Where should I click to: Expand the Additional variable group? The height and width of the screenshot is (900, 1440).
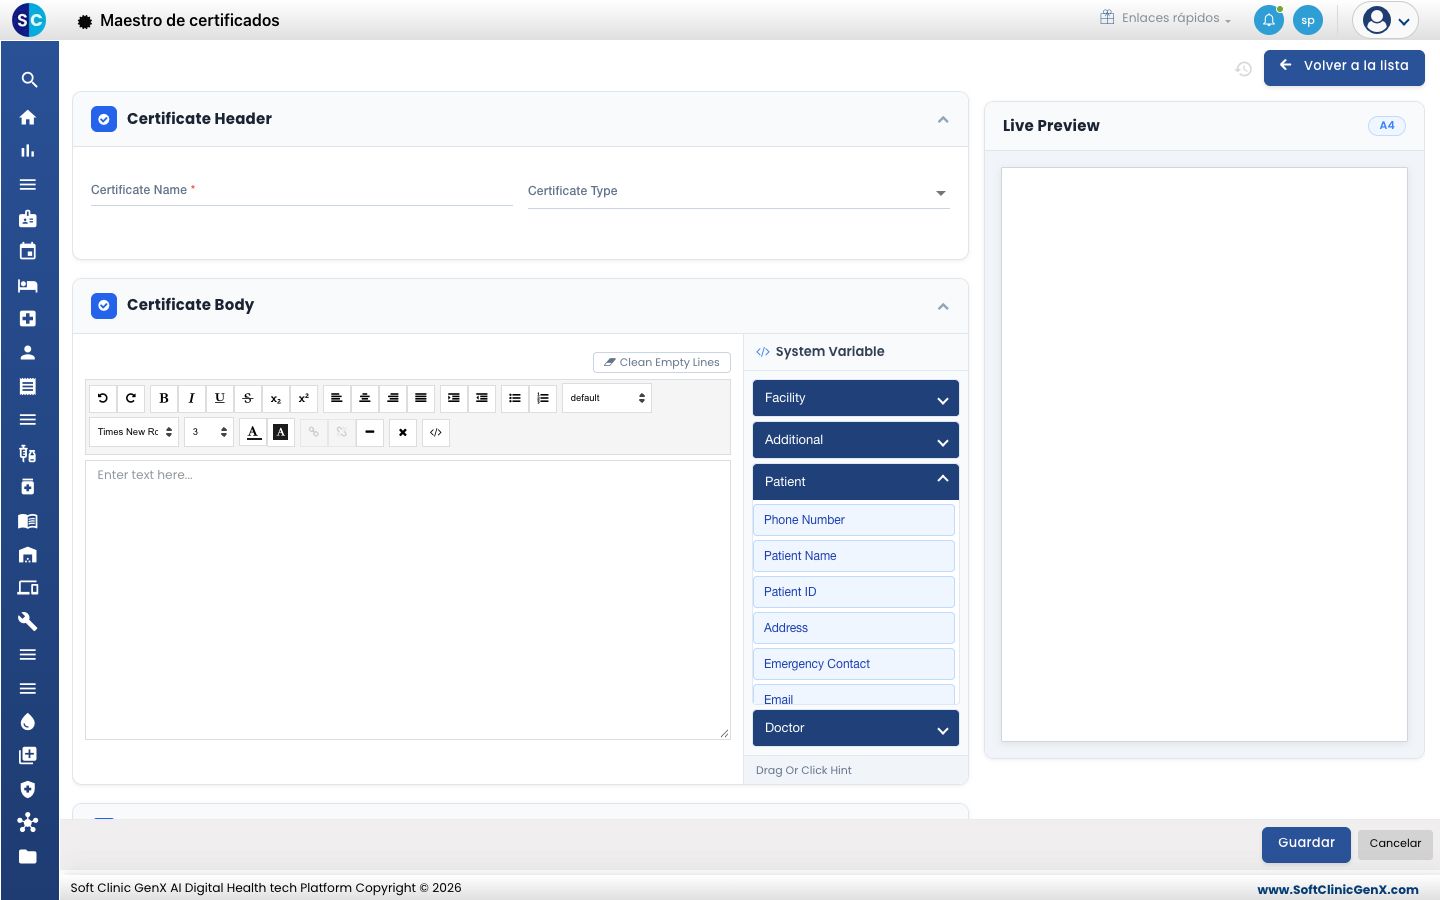tap(856, 440)
